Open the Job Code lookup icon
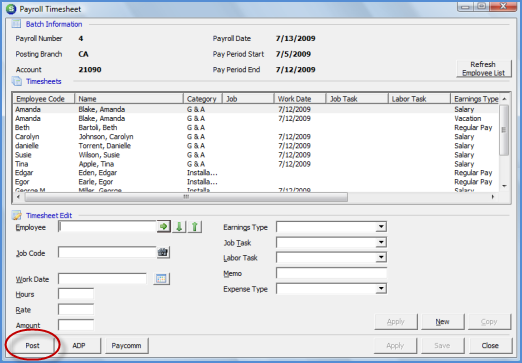The height and width of the screenshot is (363, 522). [x=163, y=252]
